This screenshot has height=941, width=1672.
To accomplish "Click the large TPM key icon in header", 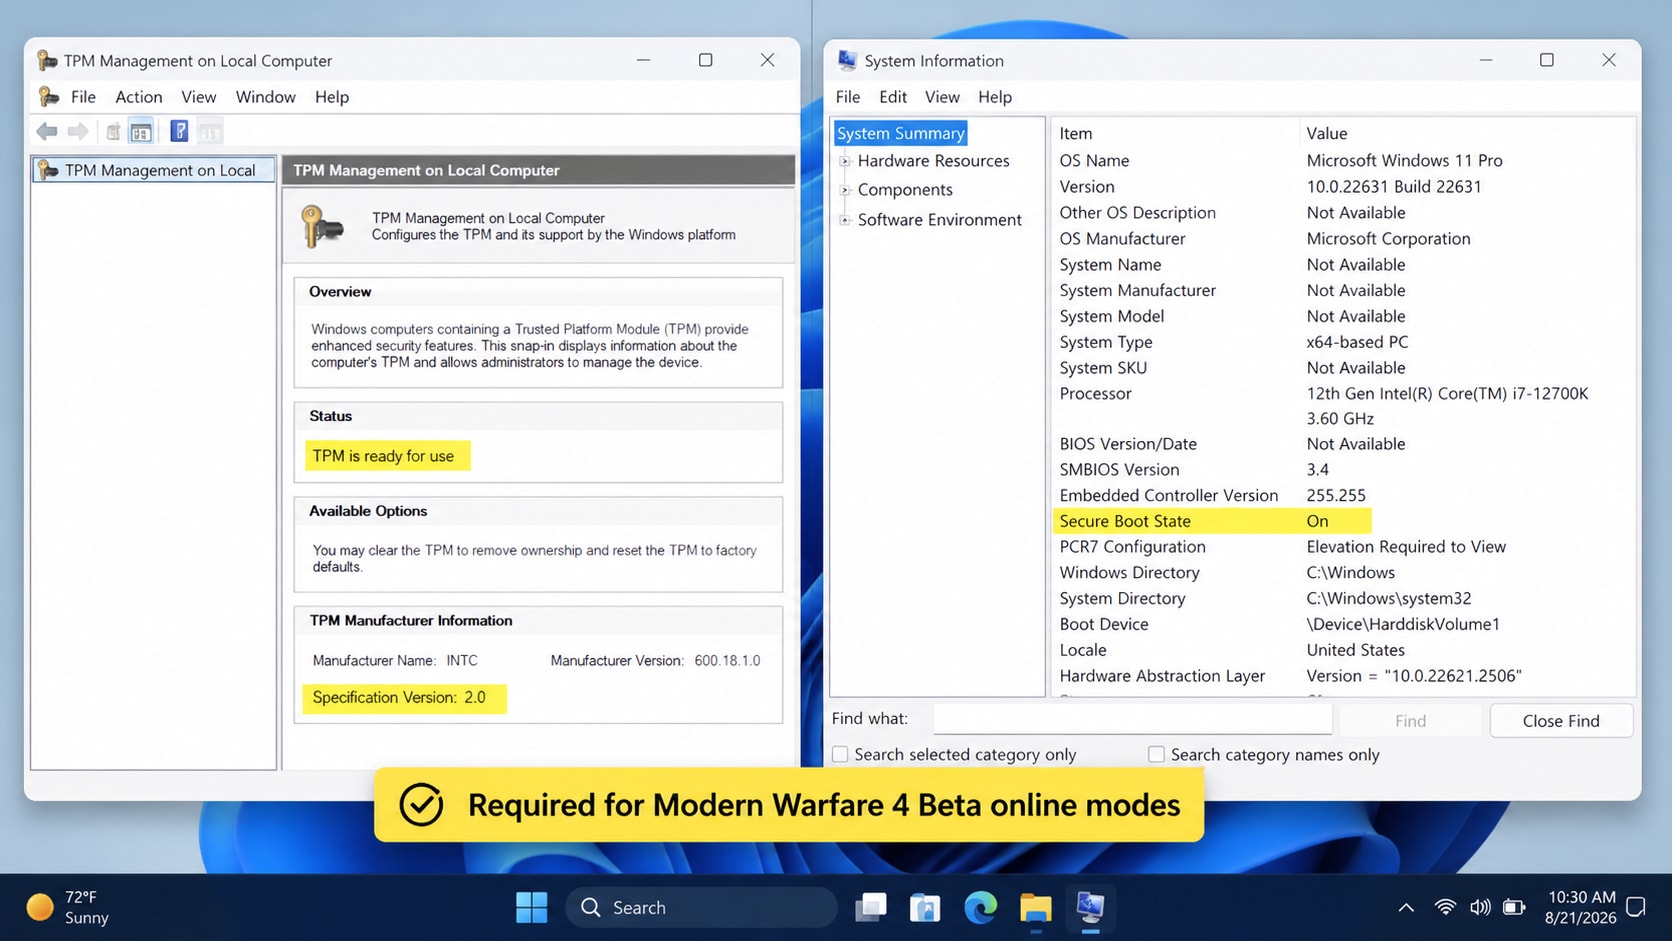I will (x=322, y=227).
